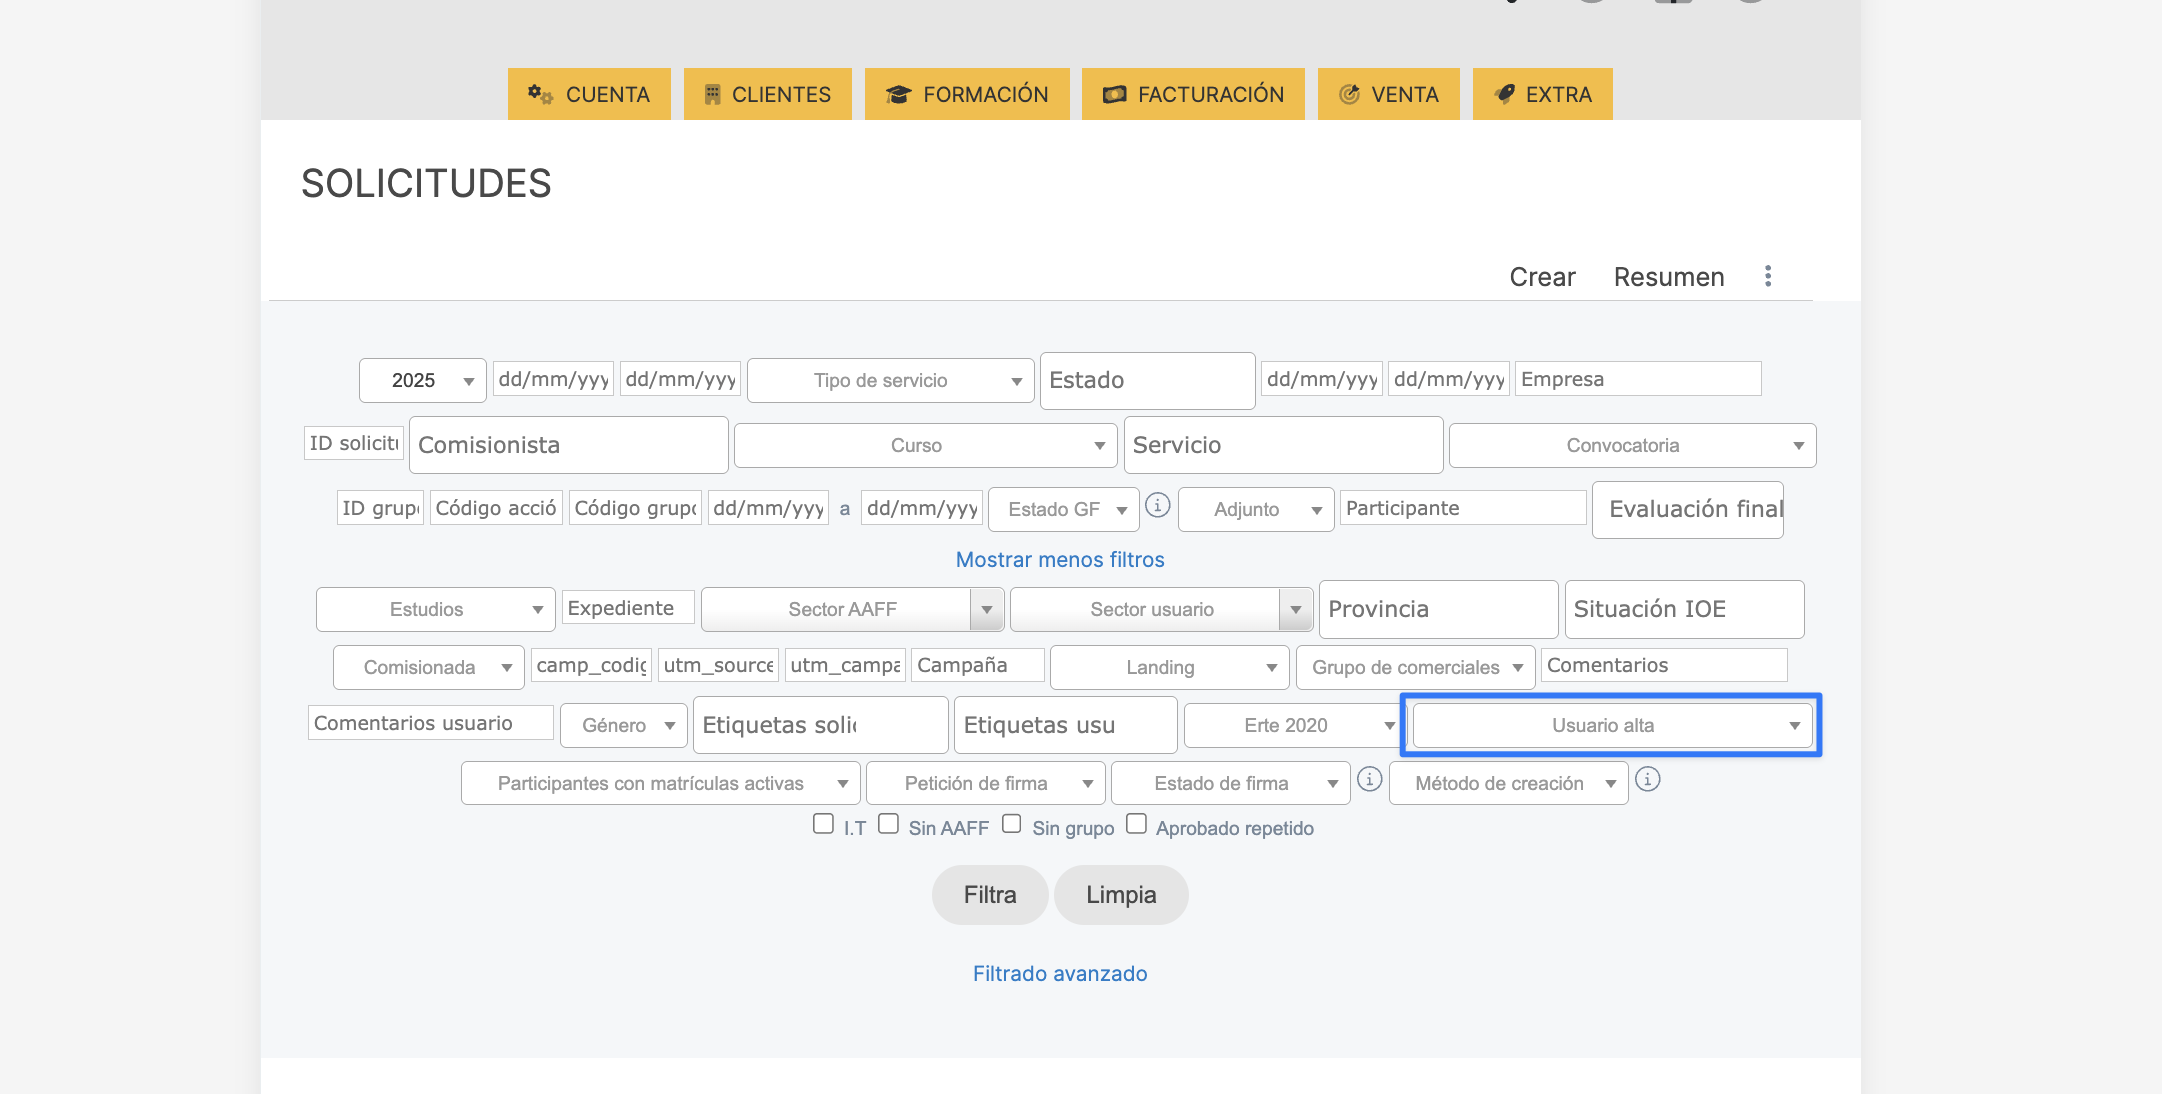Expand the Tipo de servicio dropdown
2162x1094 pixels.
(x=890, y=381)
